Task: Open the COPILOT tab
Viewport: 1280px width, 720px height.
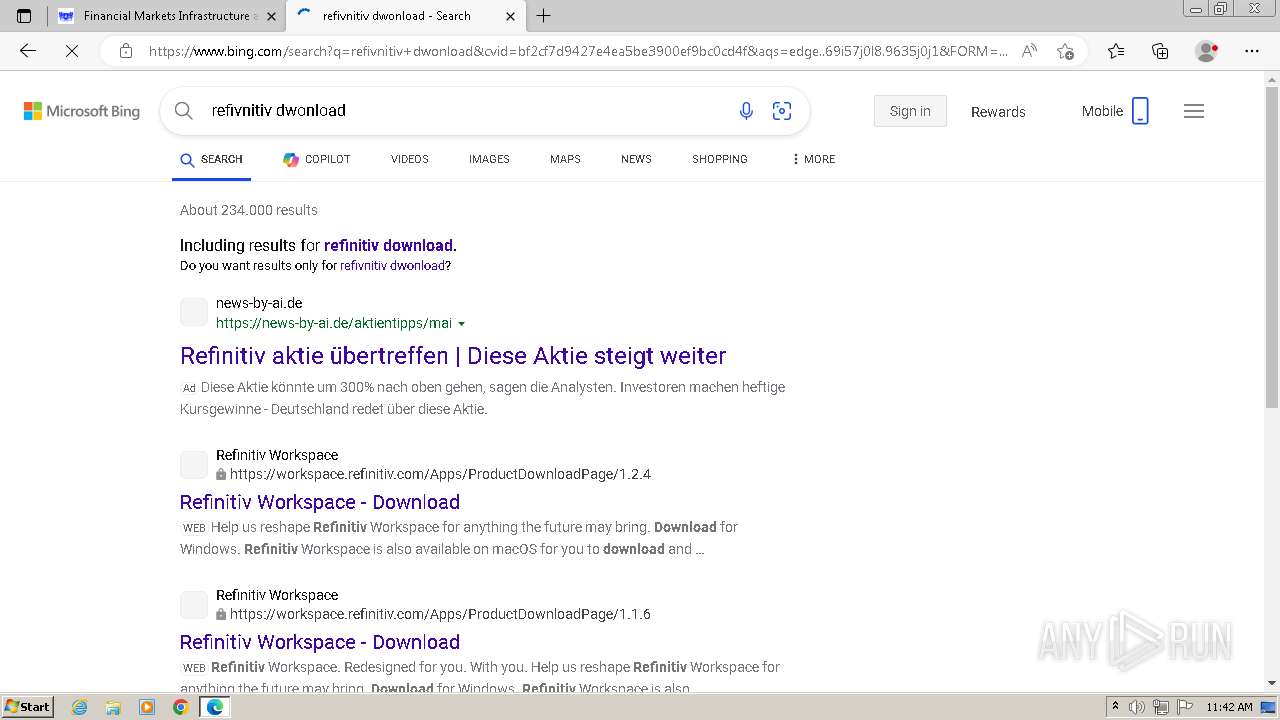Action: [316, 159]
